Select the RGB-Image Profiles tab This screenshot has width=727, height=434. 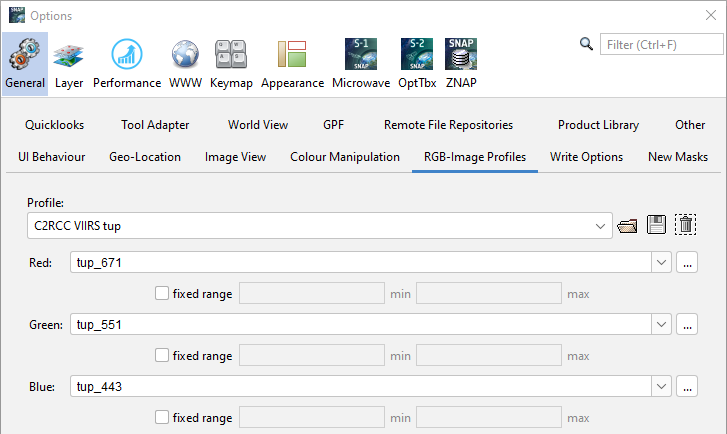(475, 157)
